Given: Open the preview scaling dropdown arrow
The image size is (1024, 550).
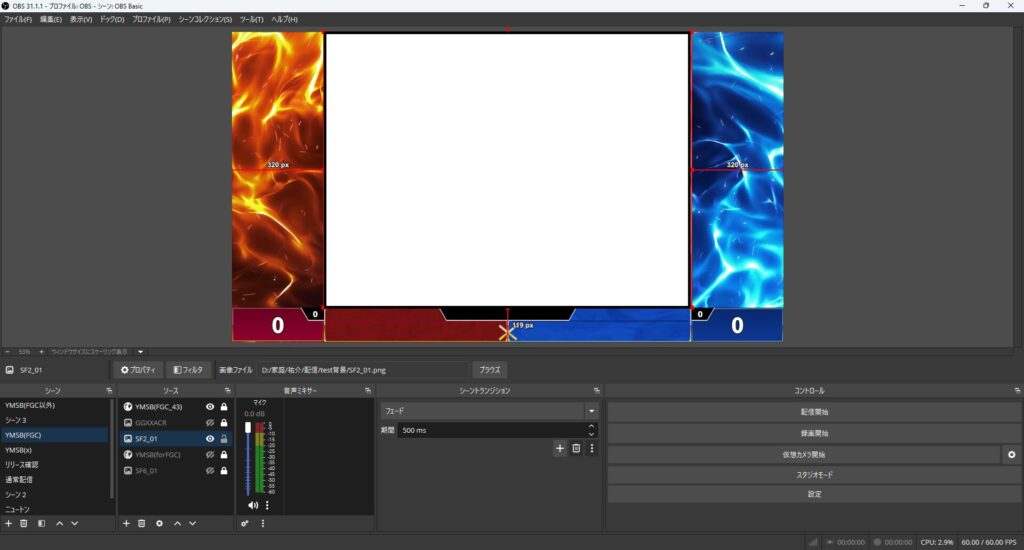Looking at the screenshot, I should coord(140,351).
